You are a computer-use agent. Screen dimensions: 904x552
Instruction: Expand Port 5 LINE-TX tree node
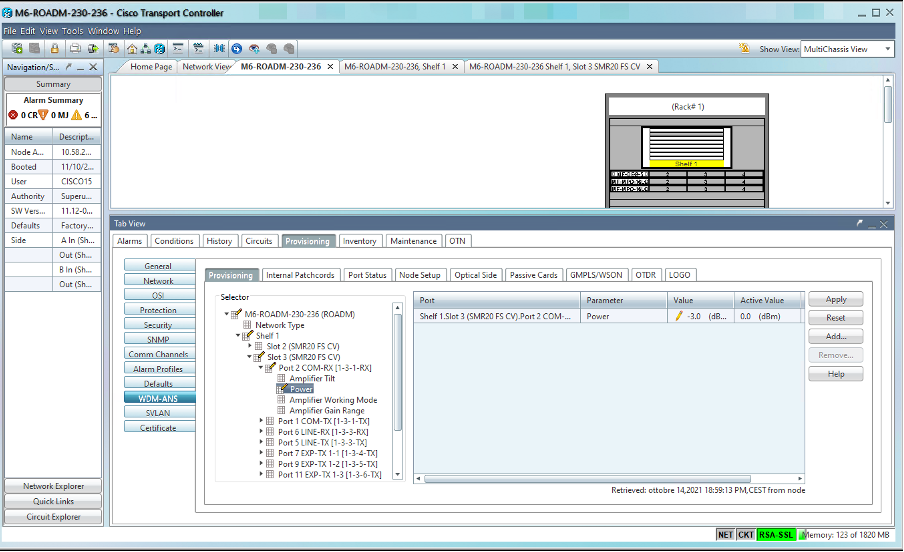[x=261, y=442]
